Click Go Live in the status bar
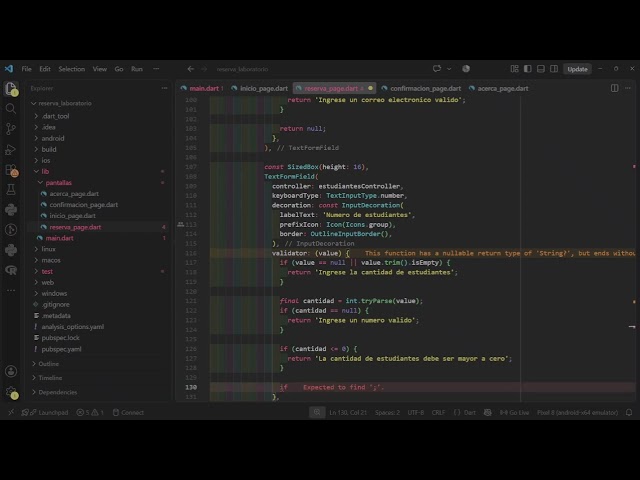The height and width of the screenshot is (480, 640). (514, 412)
